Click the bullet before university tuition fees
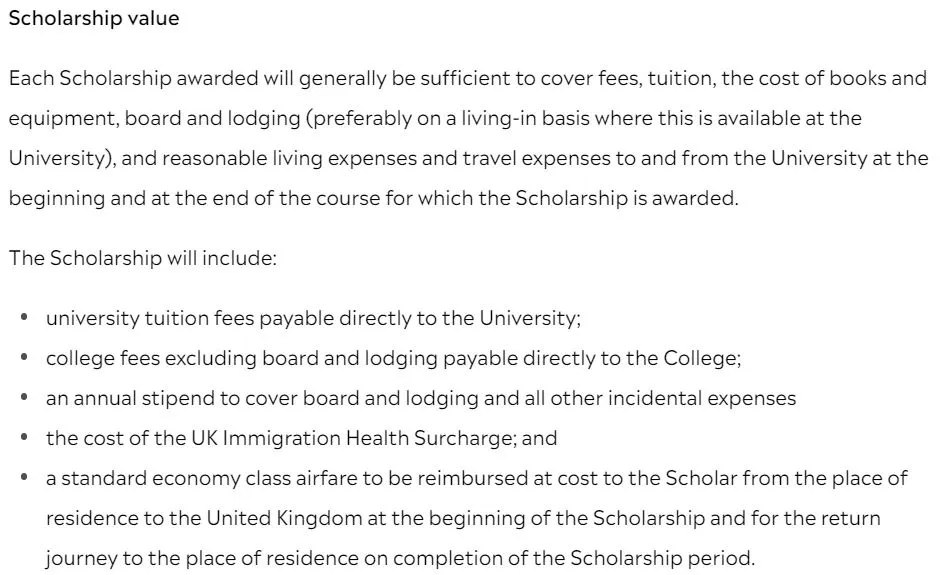The height and width of the screenshot is (575, 940). [x=24, y=317]
